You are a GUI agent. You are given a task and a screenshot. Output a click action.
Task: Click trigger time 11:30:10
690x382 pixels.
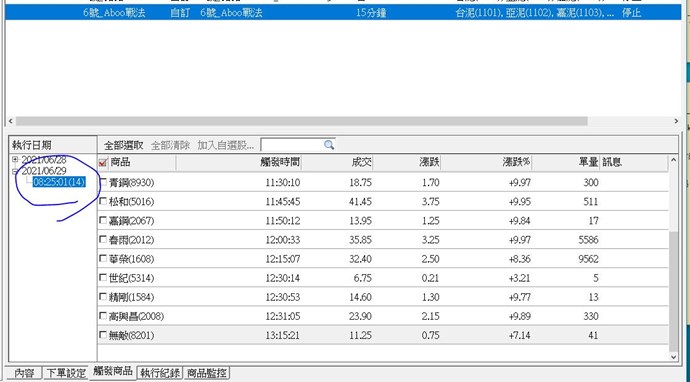pyautogui.click(x=283, y=182)
